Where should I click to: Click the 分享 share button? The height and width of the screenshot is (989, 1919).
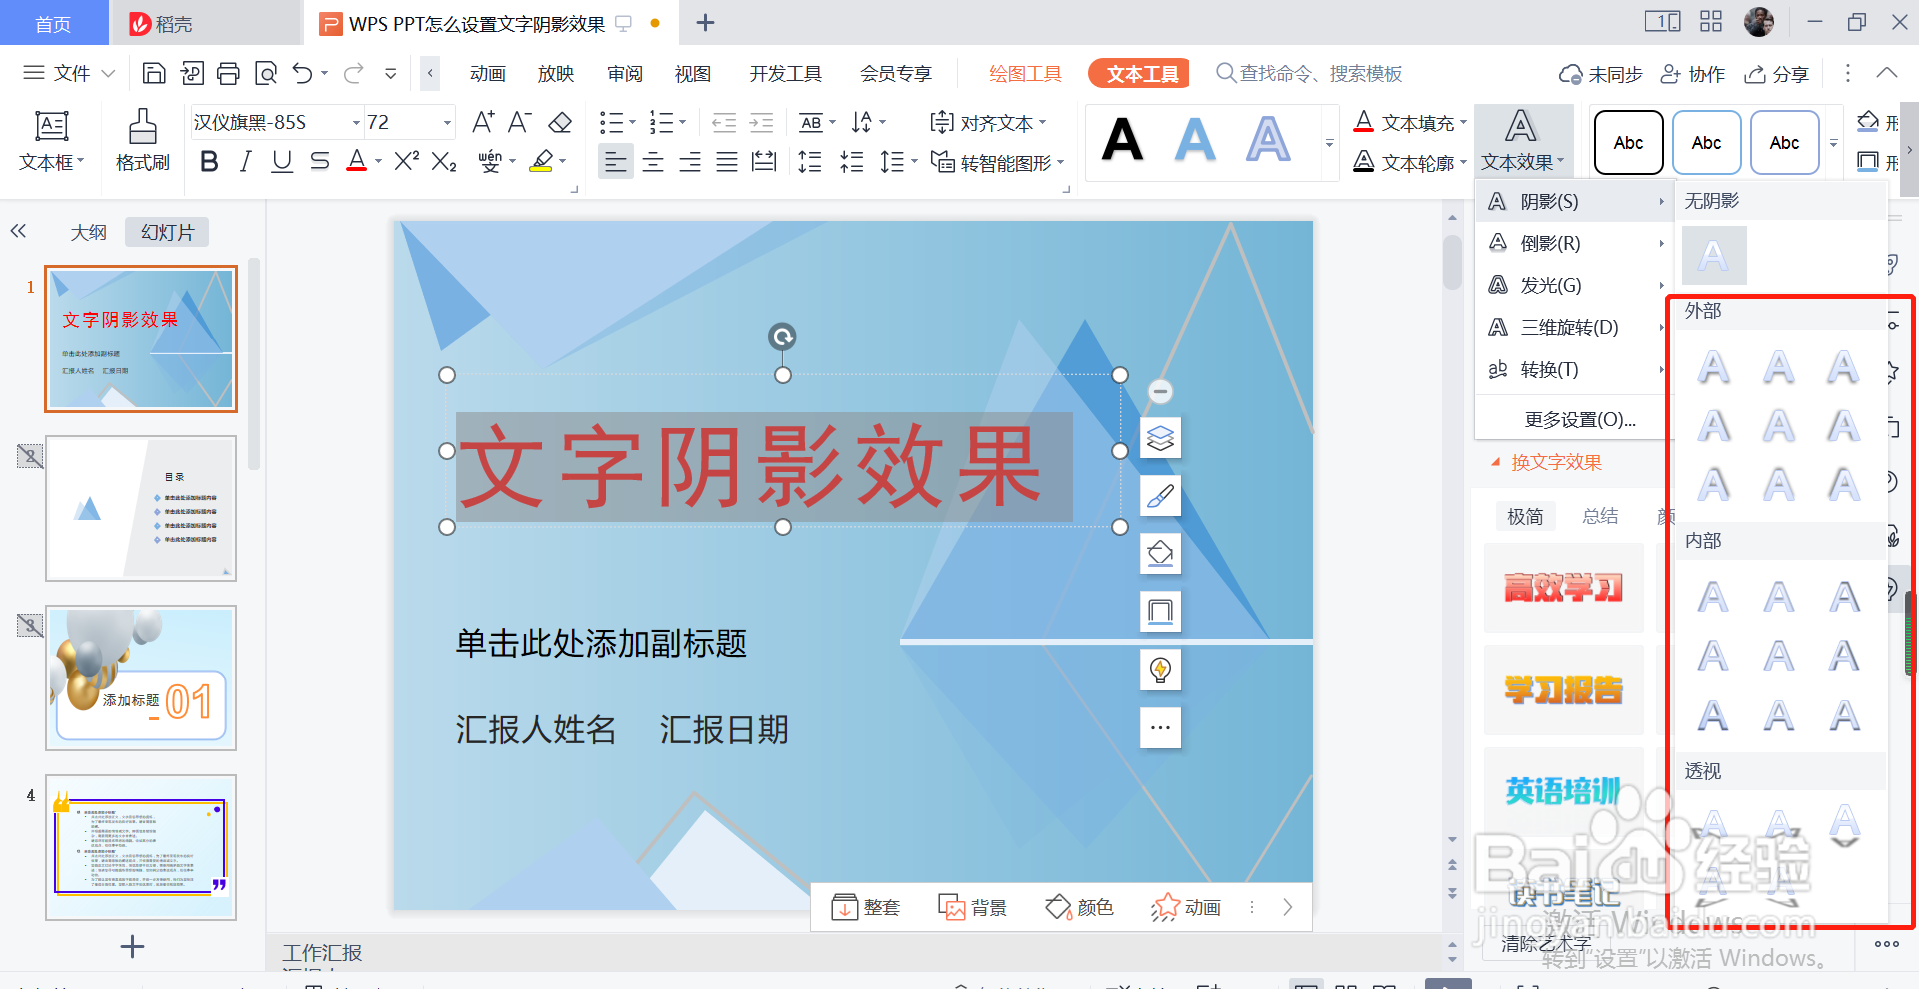pyautogui.click(x=1776, y=73)
